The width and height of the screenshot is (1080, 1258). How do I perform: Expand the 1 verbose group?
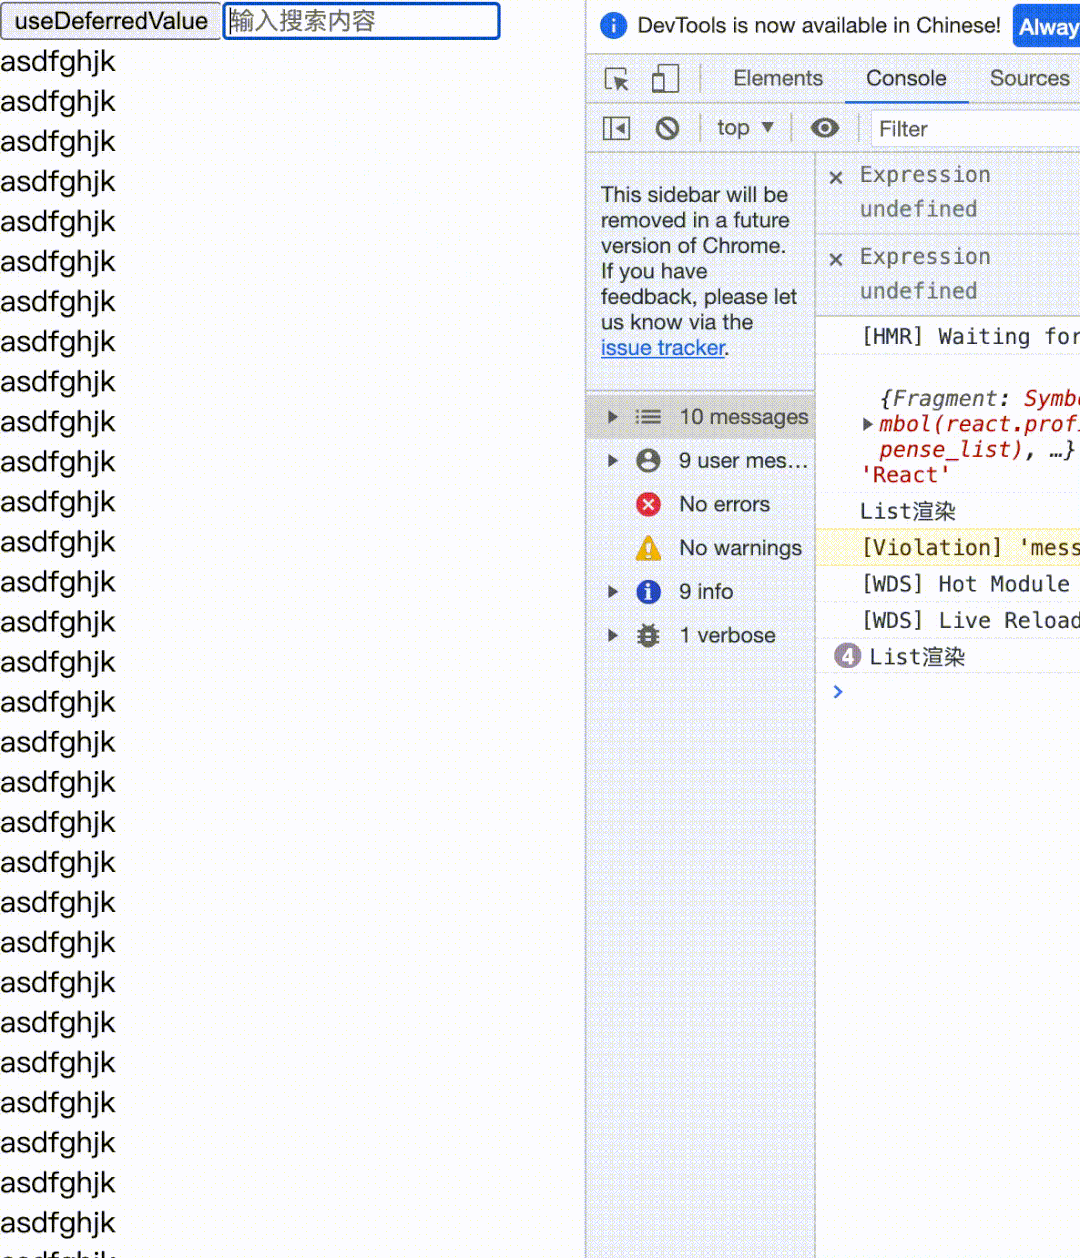(x=613, y=635)
